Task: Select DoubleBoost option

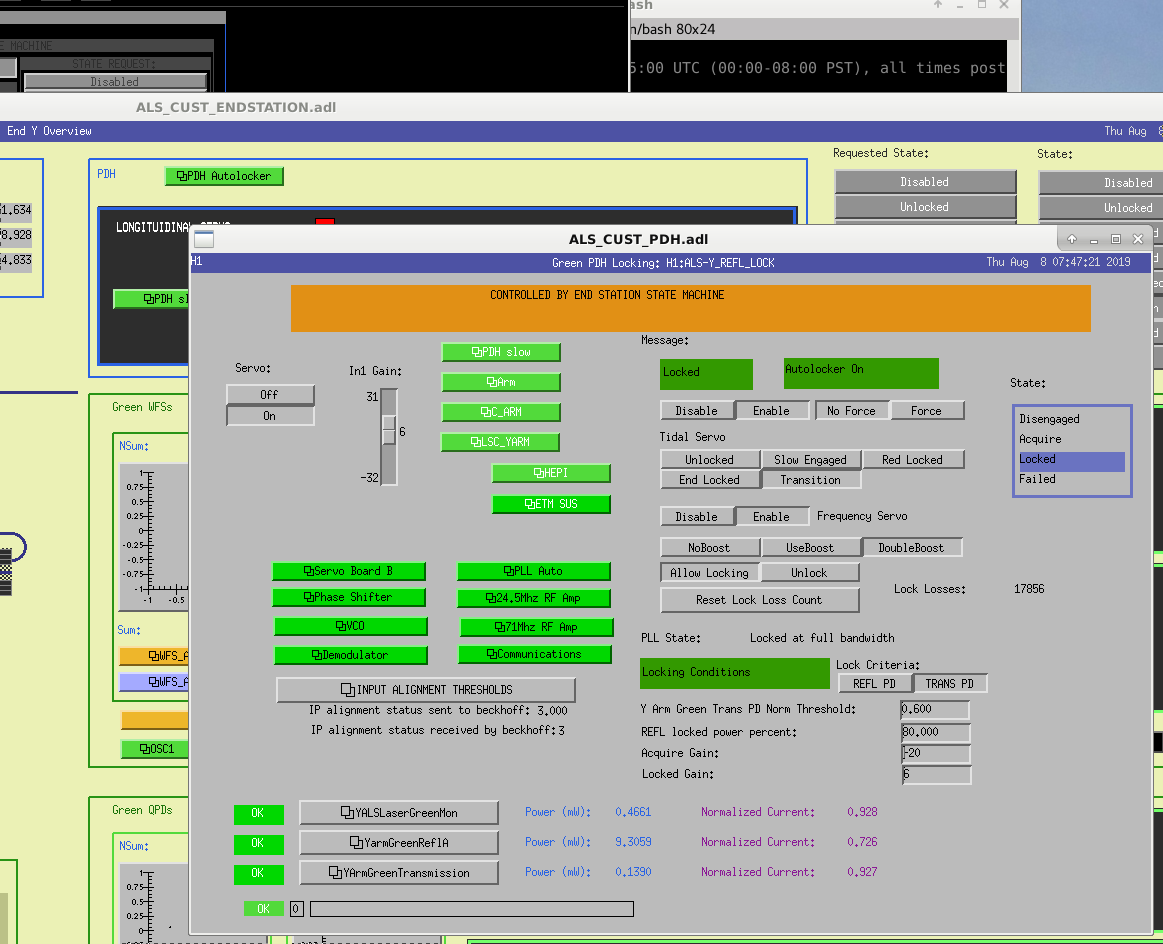Action: 912,548
